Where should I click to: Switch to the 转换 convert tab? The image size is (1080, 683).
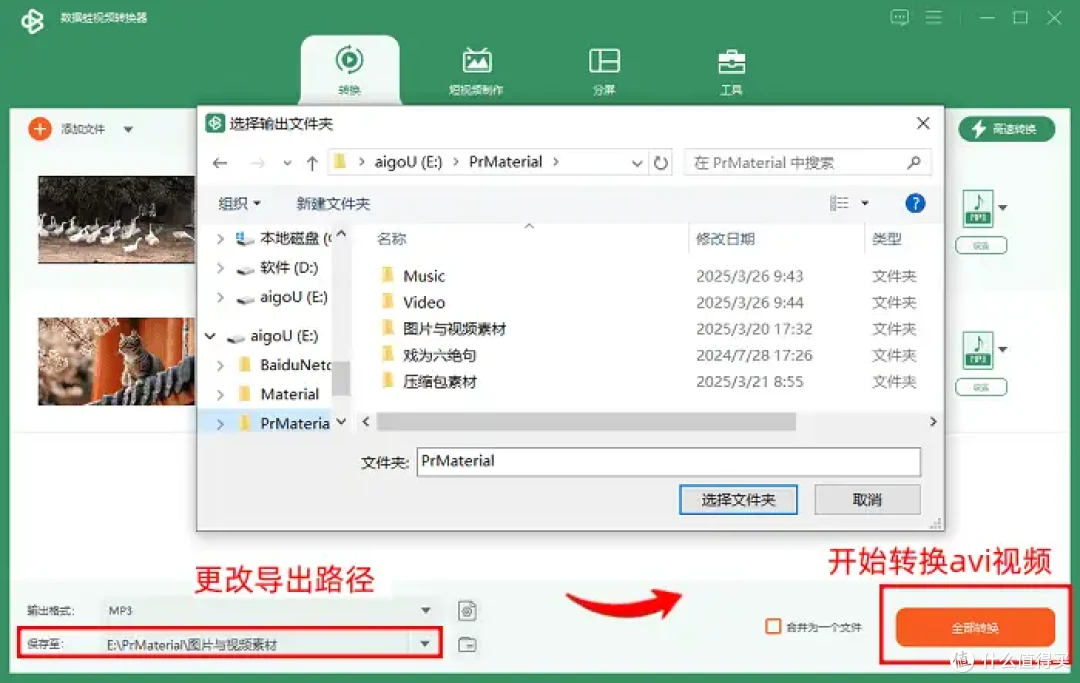349,70
